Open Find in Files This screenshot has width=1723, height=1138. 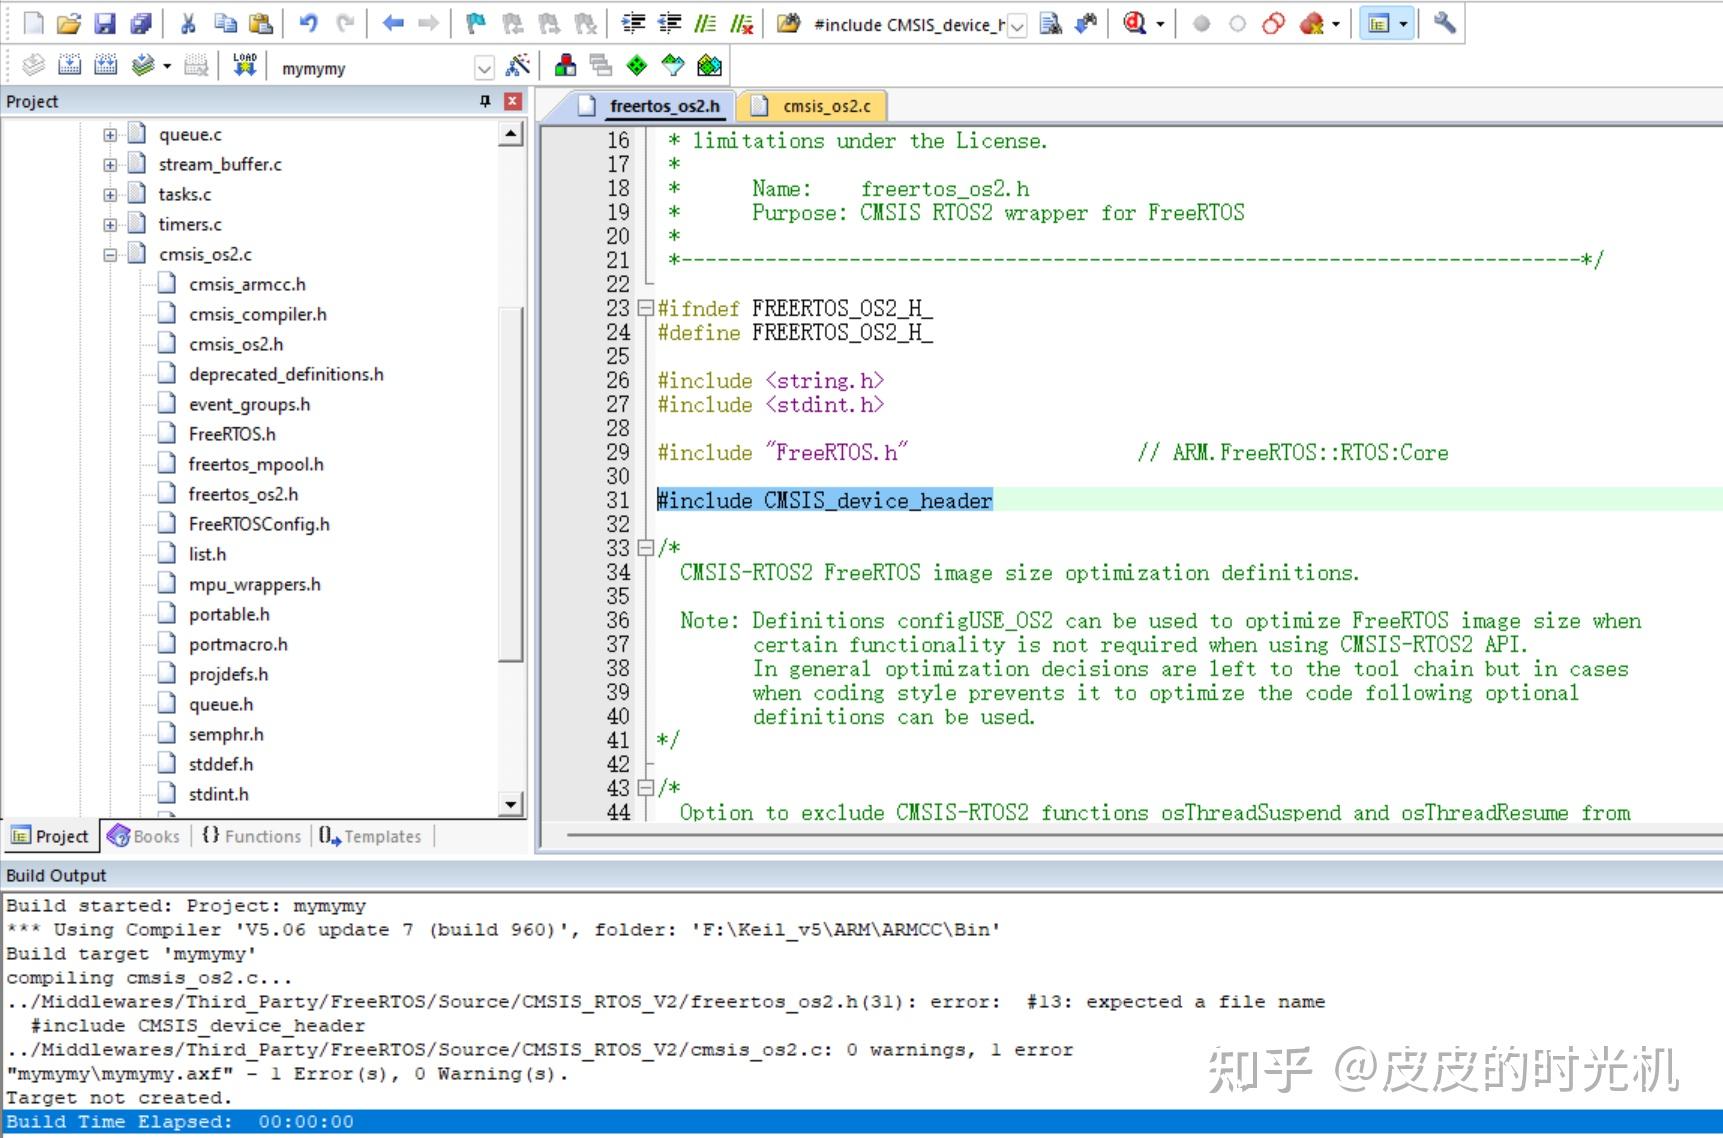click(788, 24)
